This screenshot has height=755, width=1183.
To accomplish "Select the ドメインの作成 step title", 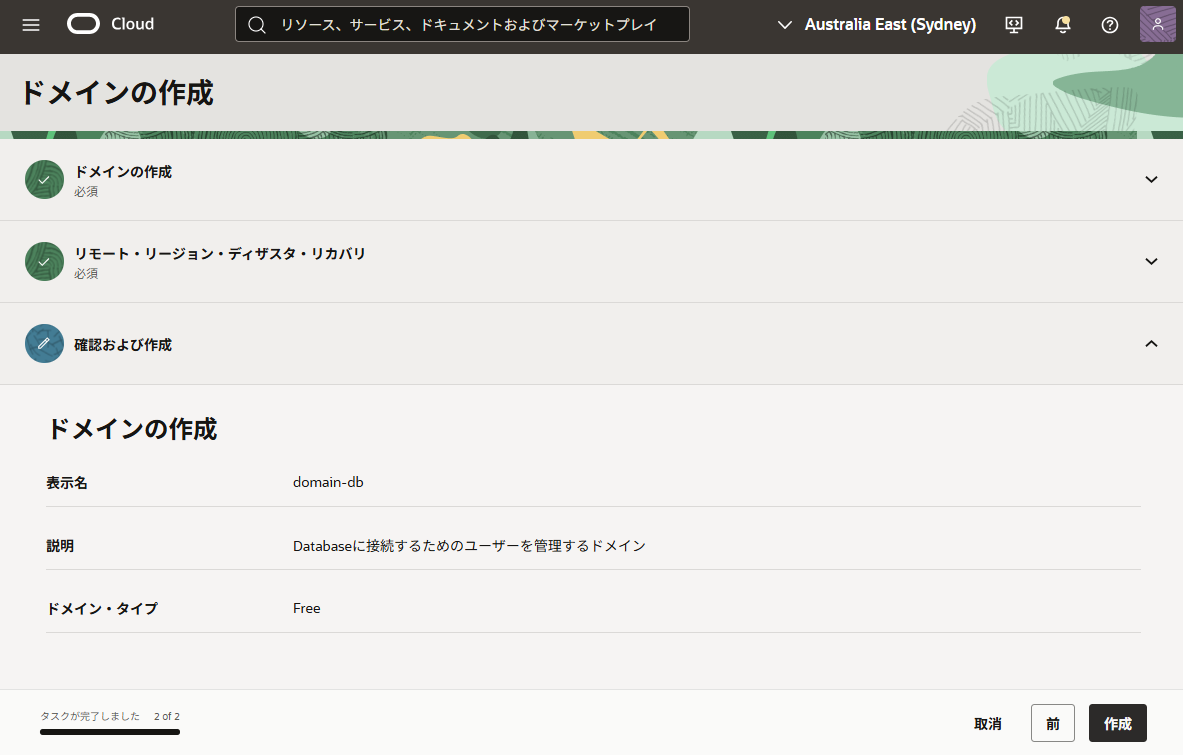I will [123, 172].
